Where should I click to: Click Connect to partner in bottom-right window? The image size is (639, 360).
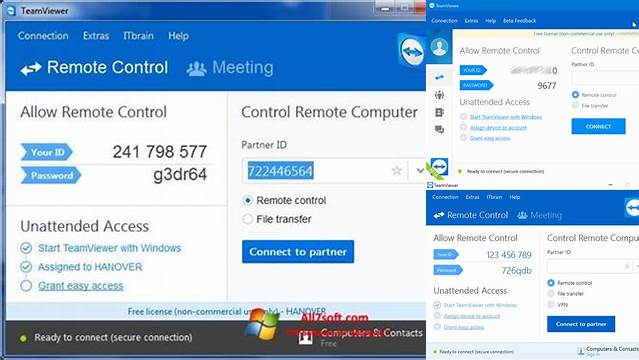tap(581, 324)
